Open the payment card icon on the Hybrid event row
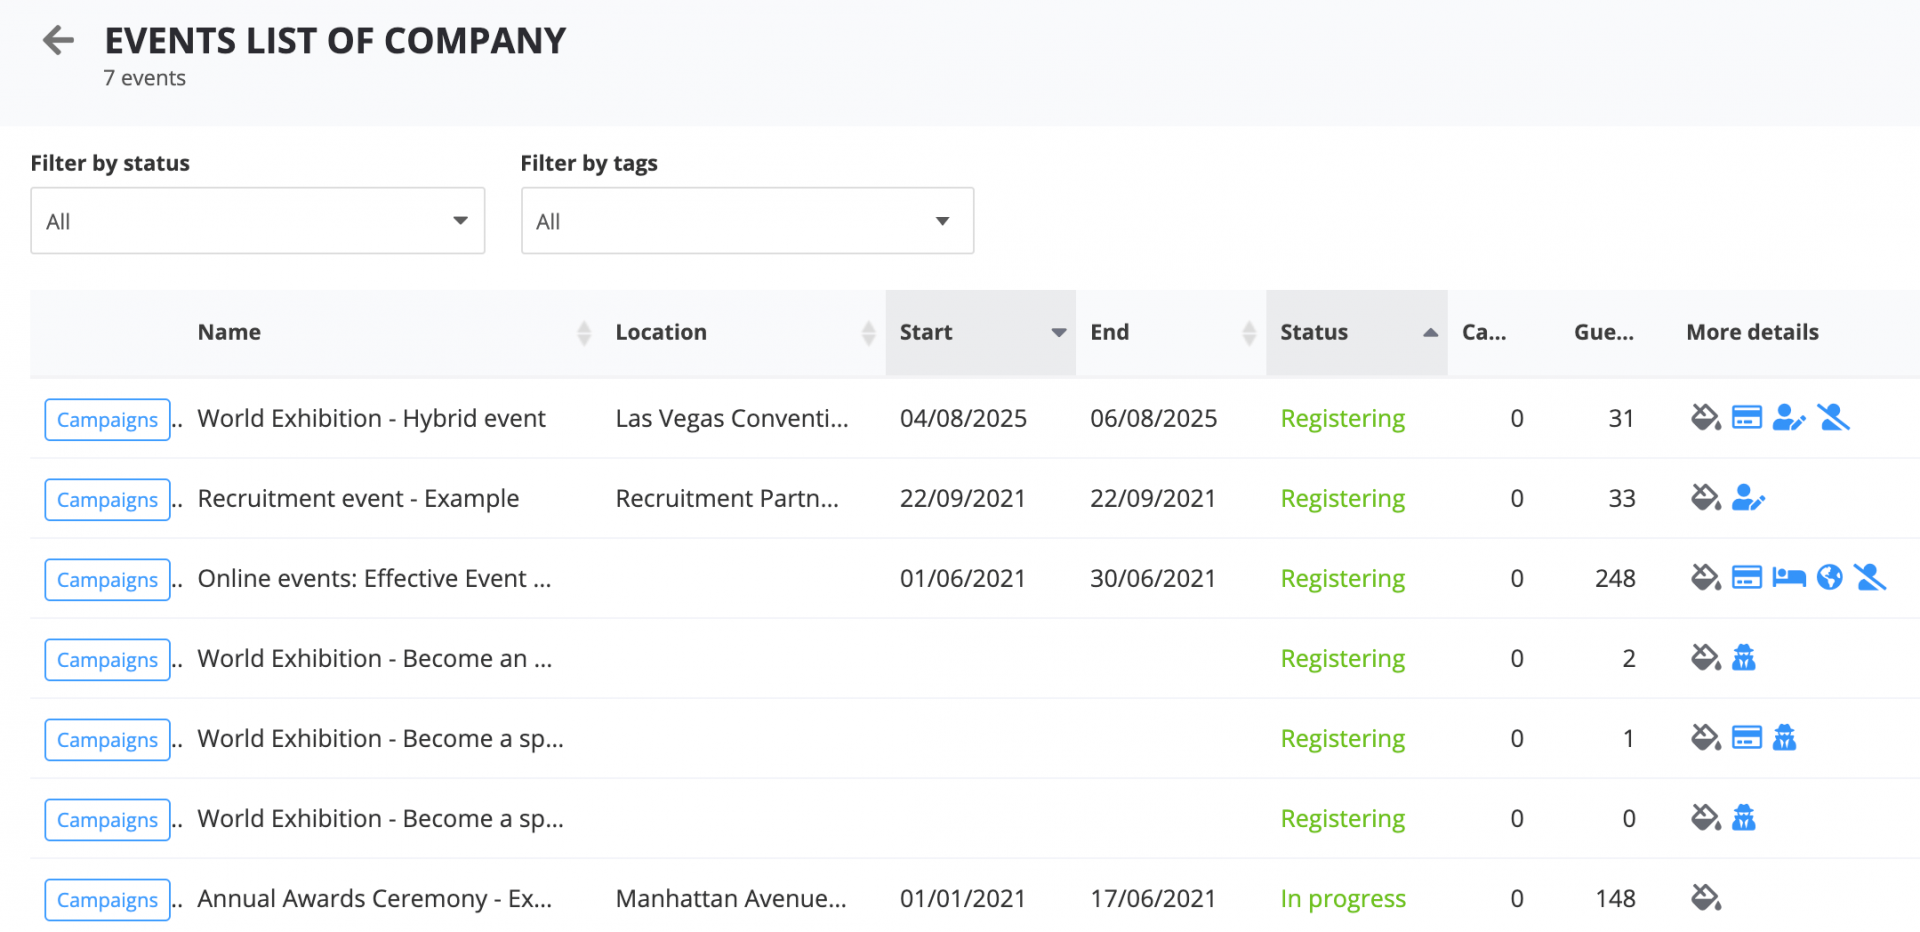The height and width of the screenshot is (932, 1920). coord(1747,418)
